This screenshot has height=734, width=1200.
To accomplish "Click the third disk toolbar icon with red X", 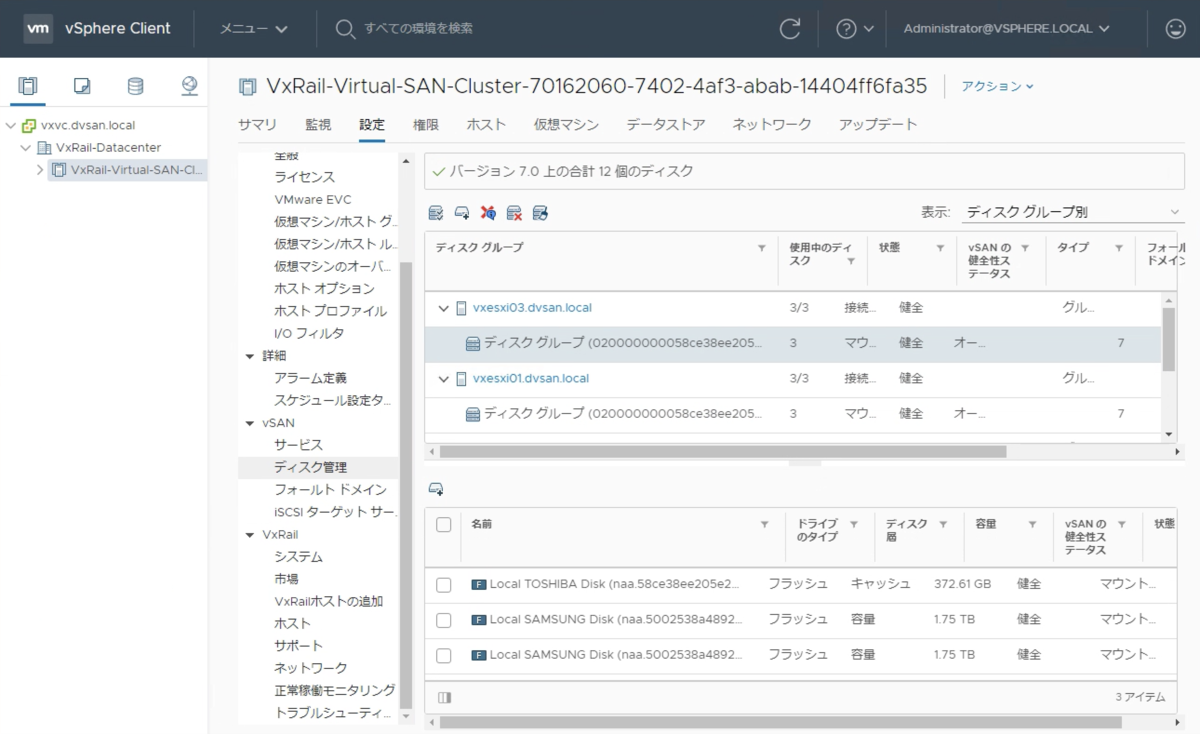I will coord(488,213).
